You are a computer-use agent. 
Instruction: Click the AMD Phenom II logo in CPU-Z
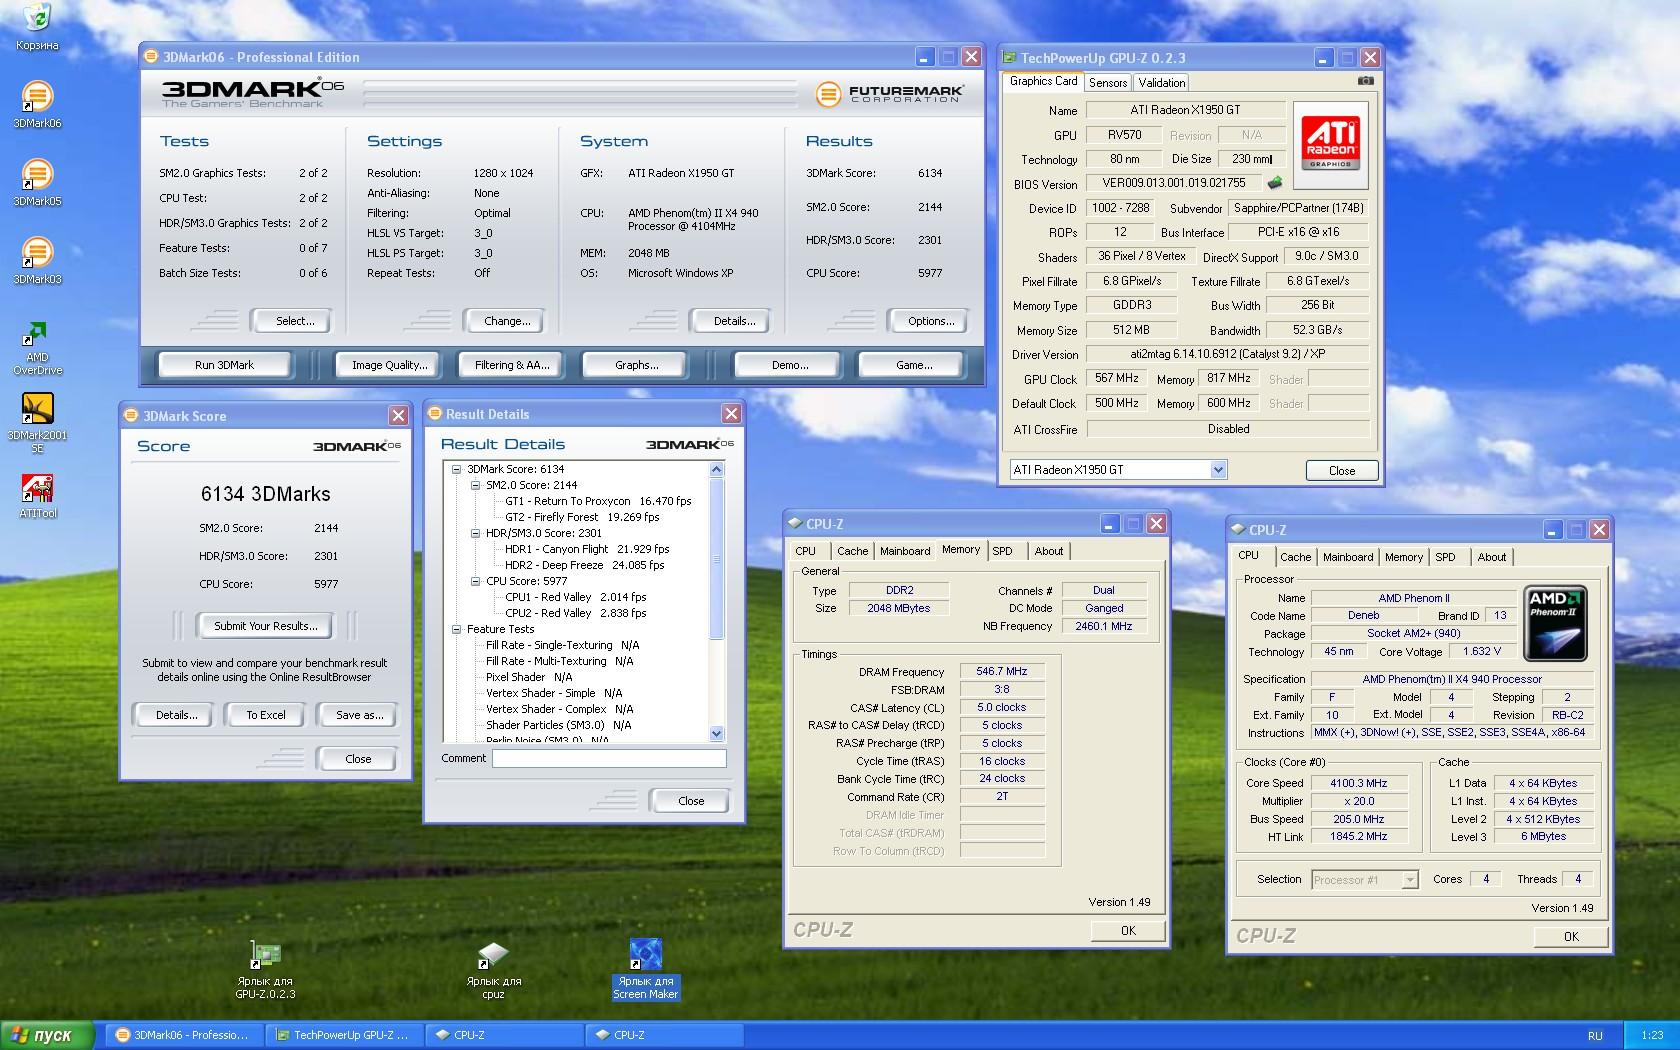tap(1555, 624)
